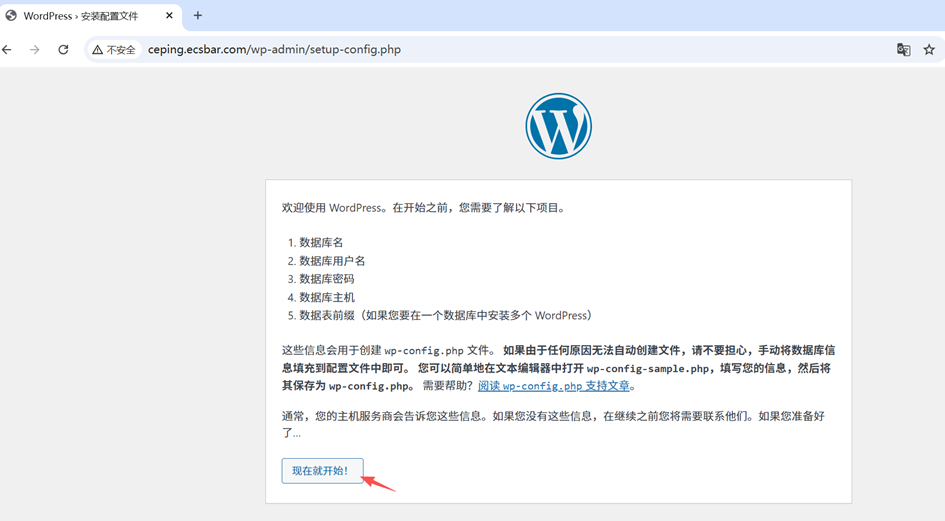Click the browser back arrow
Image resolution: width=945 pixels, height=521 pixels.
8,49
